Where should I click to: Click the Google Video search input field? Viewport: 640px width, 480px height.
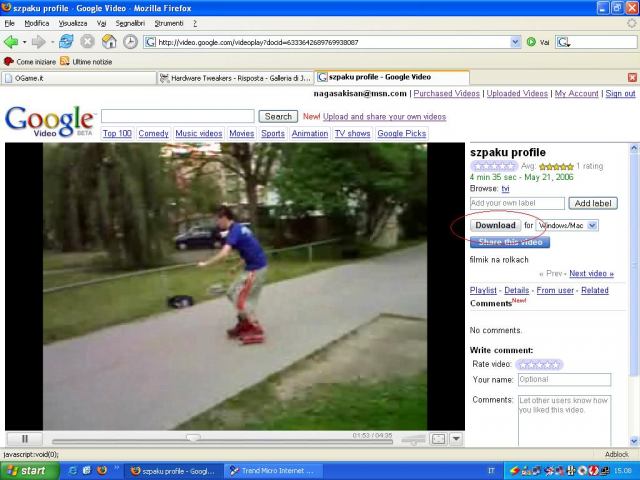click(178, 116)
